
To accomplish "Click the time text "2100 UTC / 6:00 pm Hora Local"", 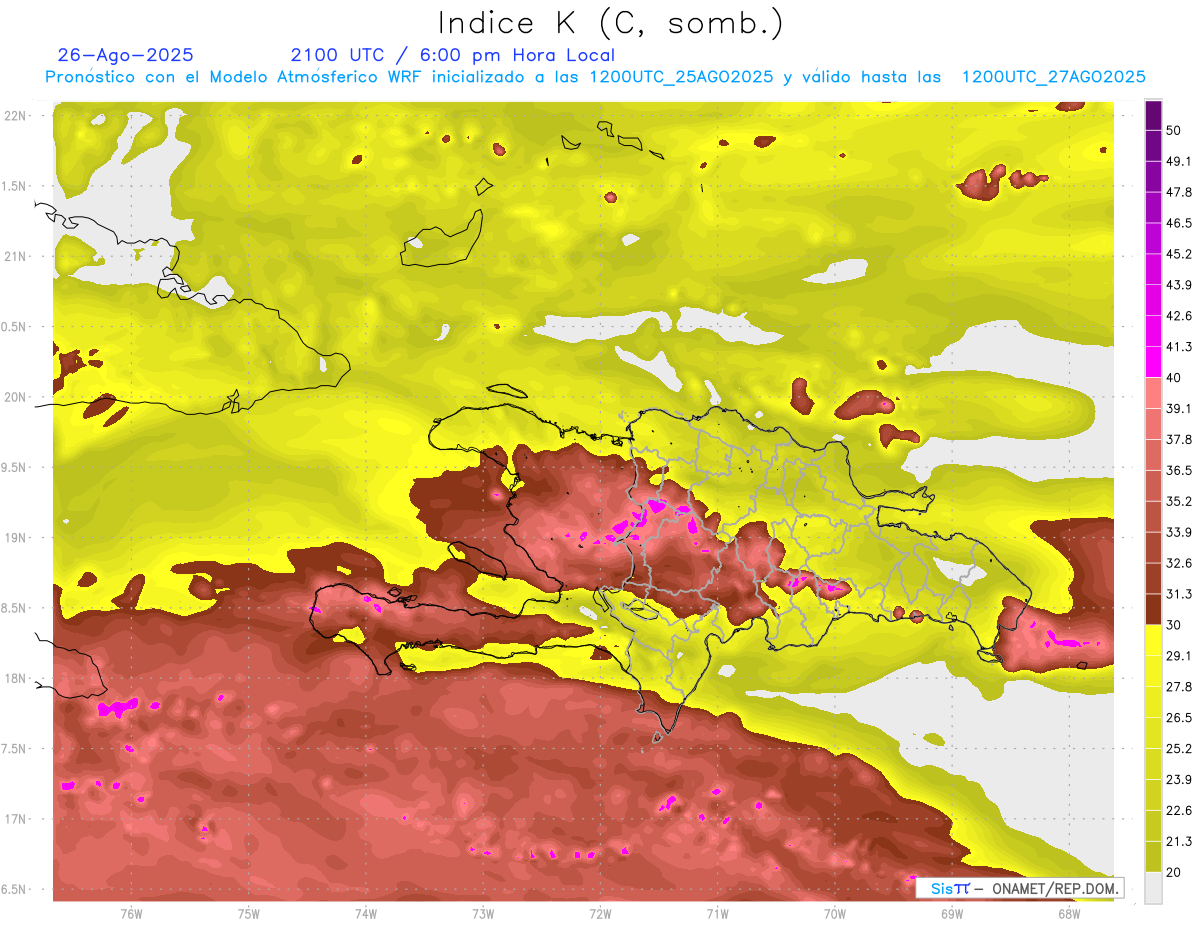I will pos(452,55).
